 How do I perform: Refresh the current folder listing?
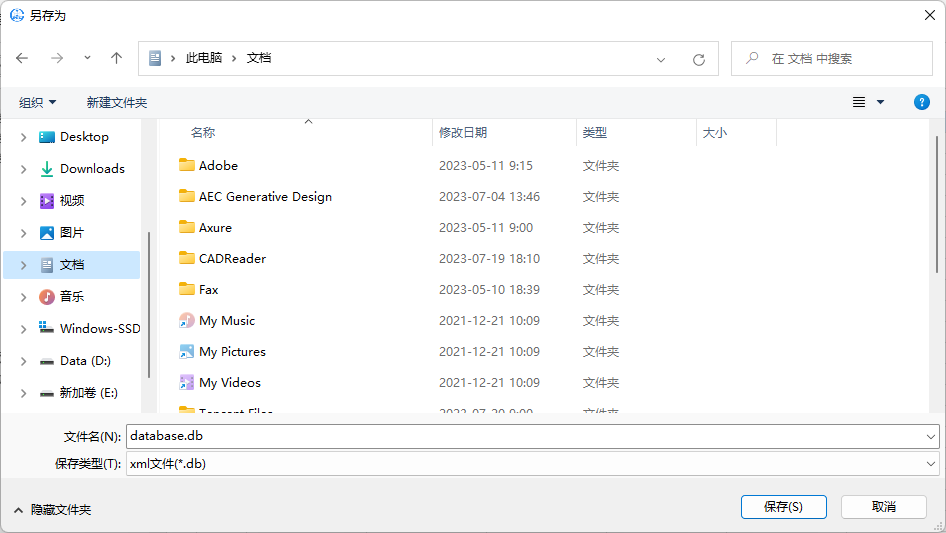tap(699, 60)
